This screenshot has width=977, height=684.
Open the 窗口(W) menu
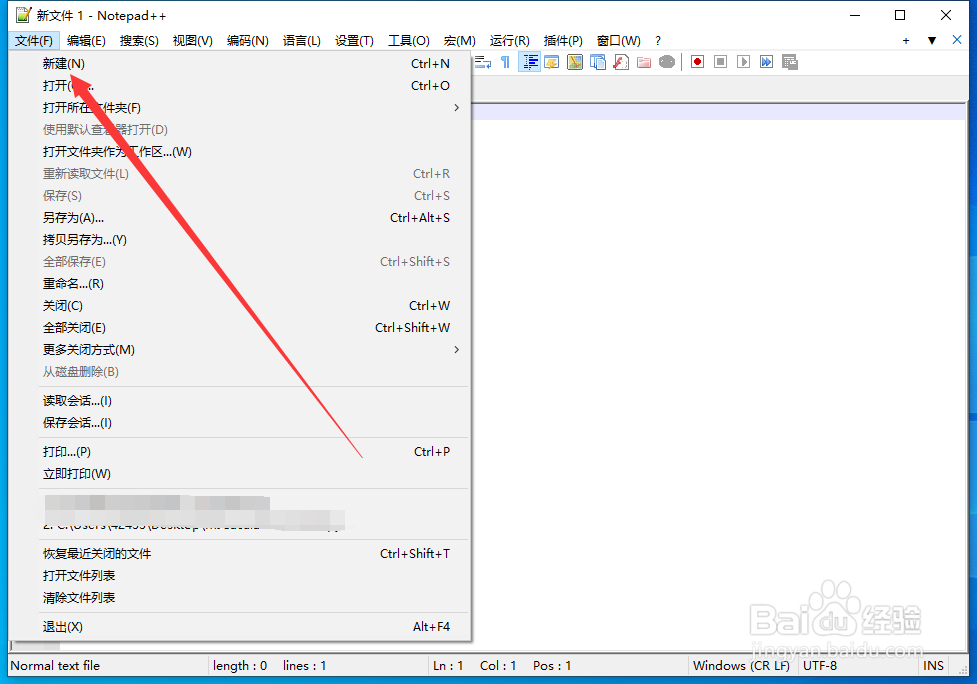(x=618, y=40)
